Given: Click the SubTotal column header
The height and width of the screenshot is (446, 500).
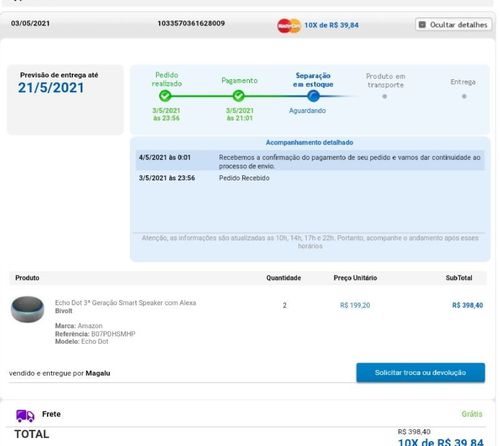Looking at the screenshot, I should pyautogui.click(x=459, y=278).
